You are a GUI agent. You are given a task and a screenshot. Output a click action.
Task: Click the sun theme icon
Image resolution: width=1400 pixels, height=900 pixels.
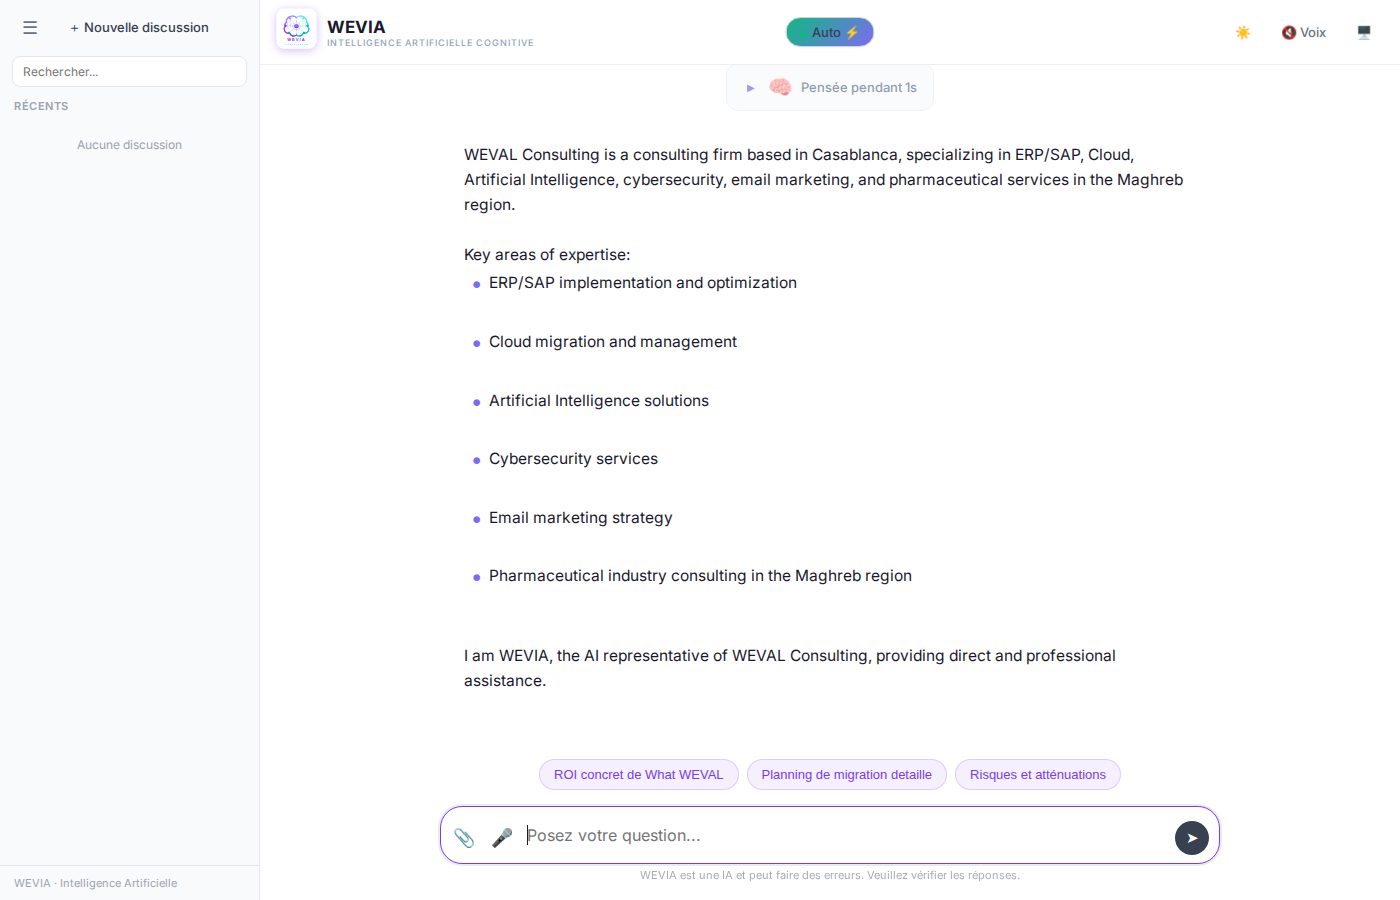point(1243,33)
